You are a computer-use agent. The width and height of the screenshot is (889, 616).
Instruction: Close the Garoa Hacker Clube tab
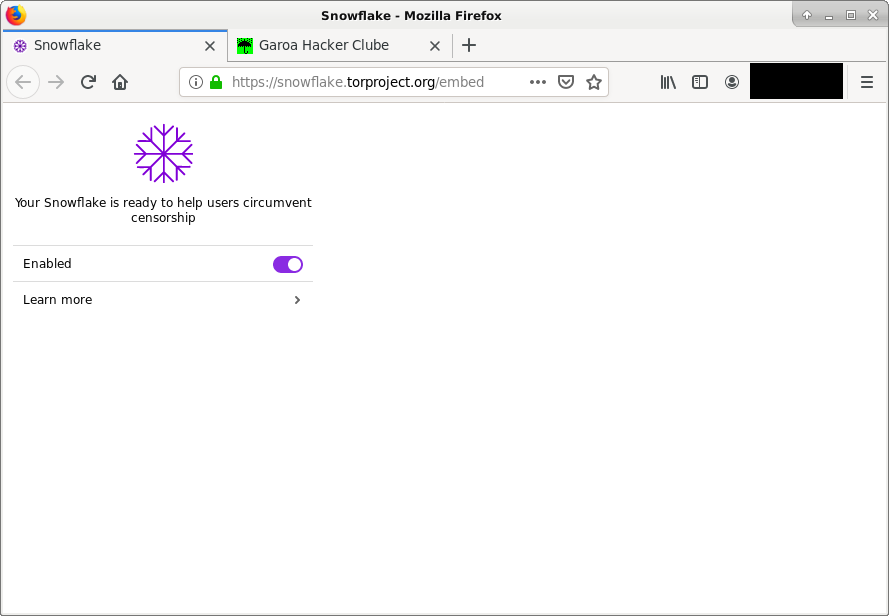[435, 46]
